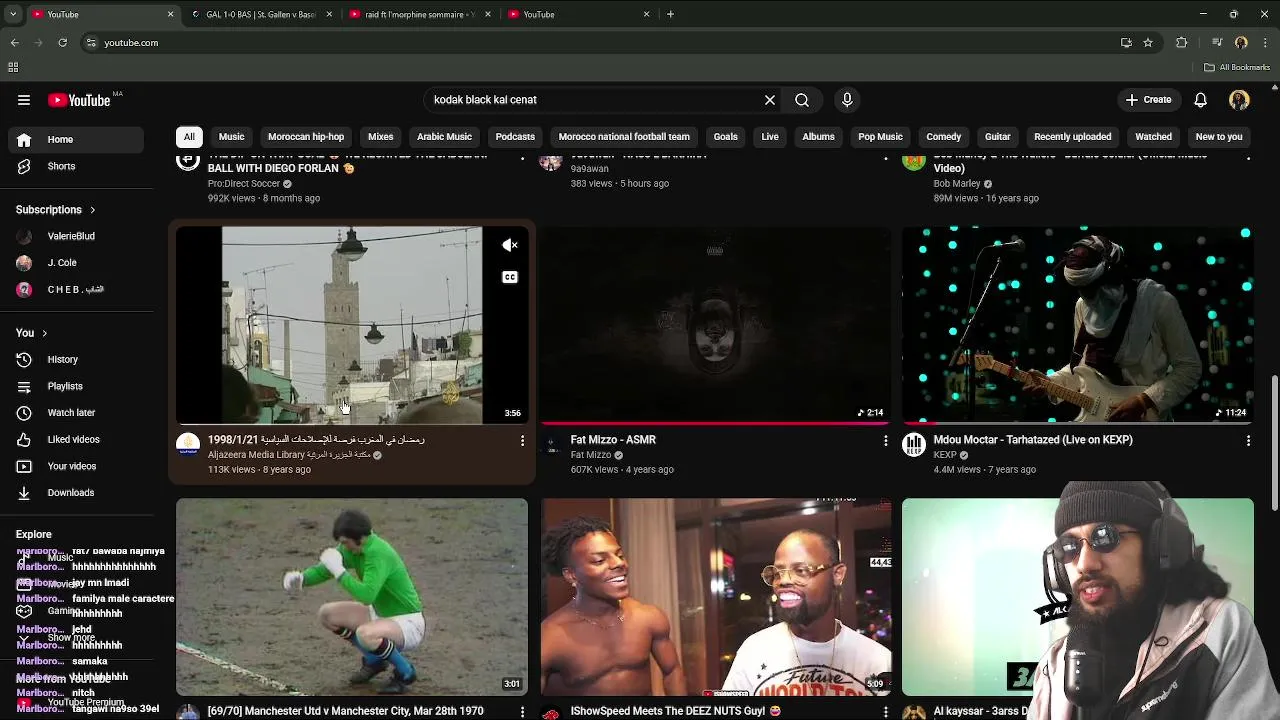1280x720 pixels.
Task: Select the Mixes filter chip
Action: [x=380, y=137]
